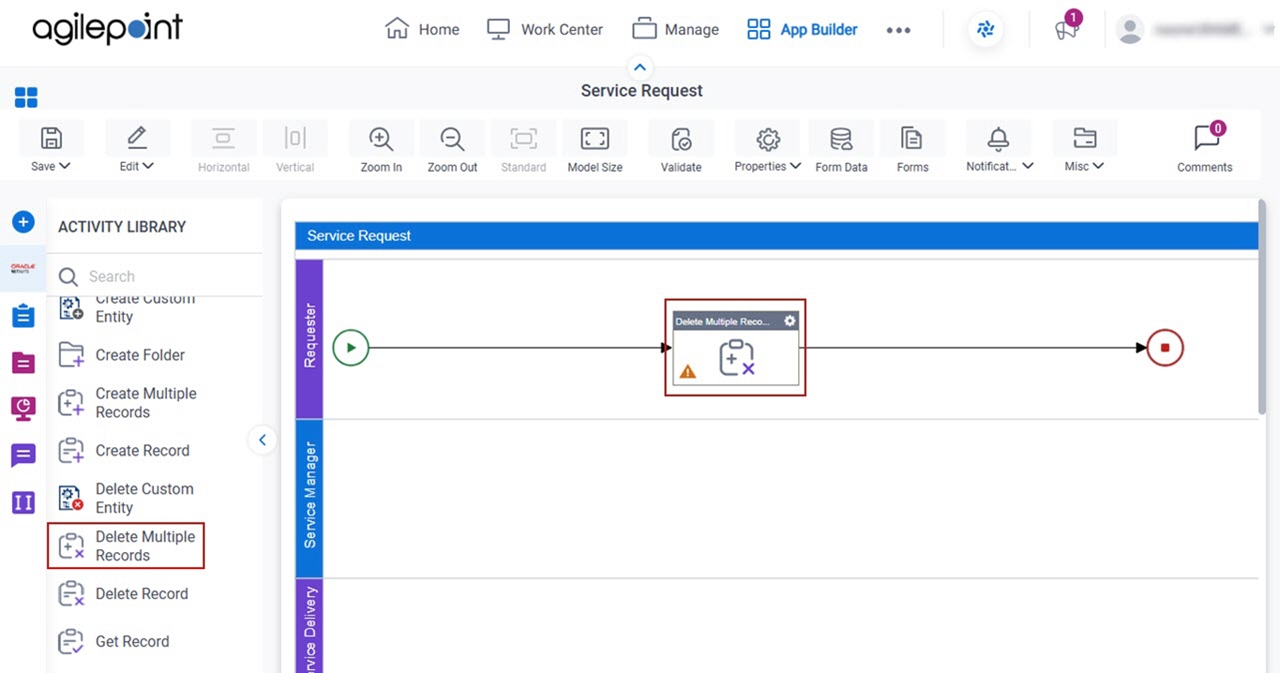The height and width of the screenshot is (673, 1280).
Task: Click the green Start event node
Action: 351,348
